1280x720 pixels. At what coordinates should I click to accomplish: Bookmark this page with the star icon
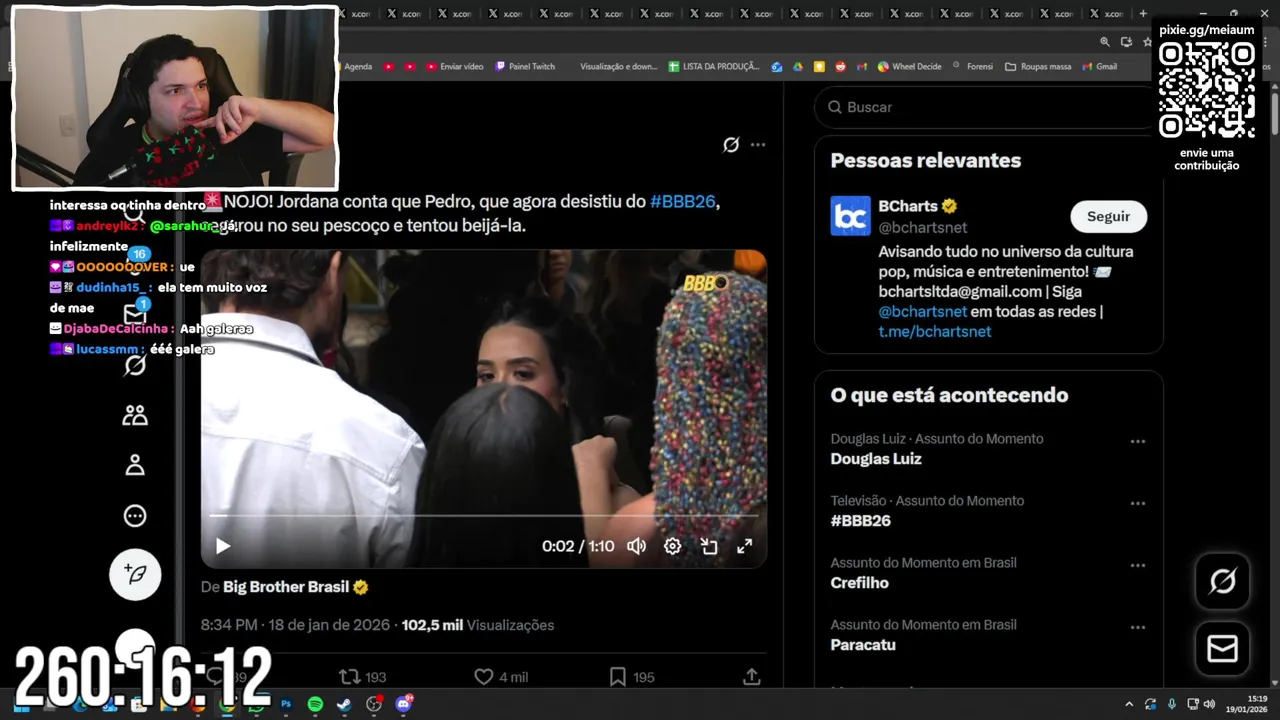click(x=1147, y=42)
